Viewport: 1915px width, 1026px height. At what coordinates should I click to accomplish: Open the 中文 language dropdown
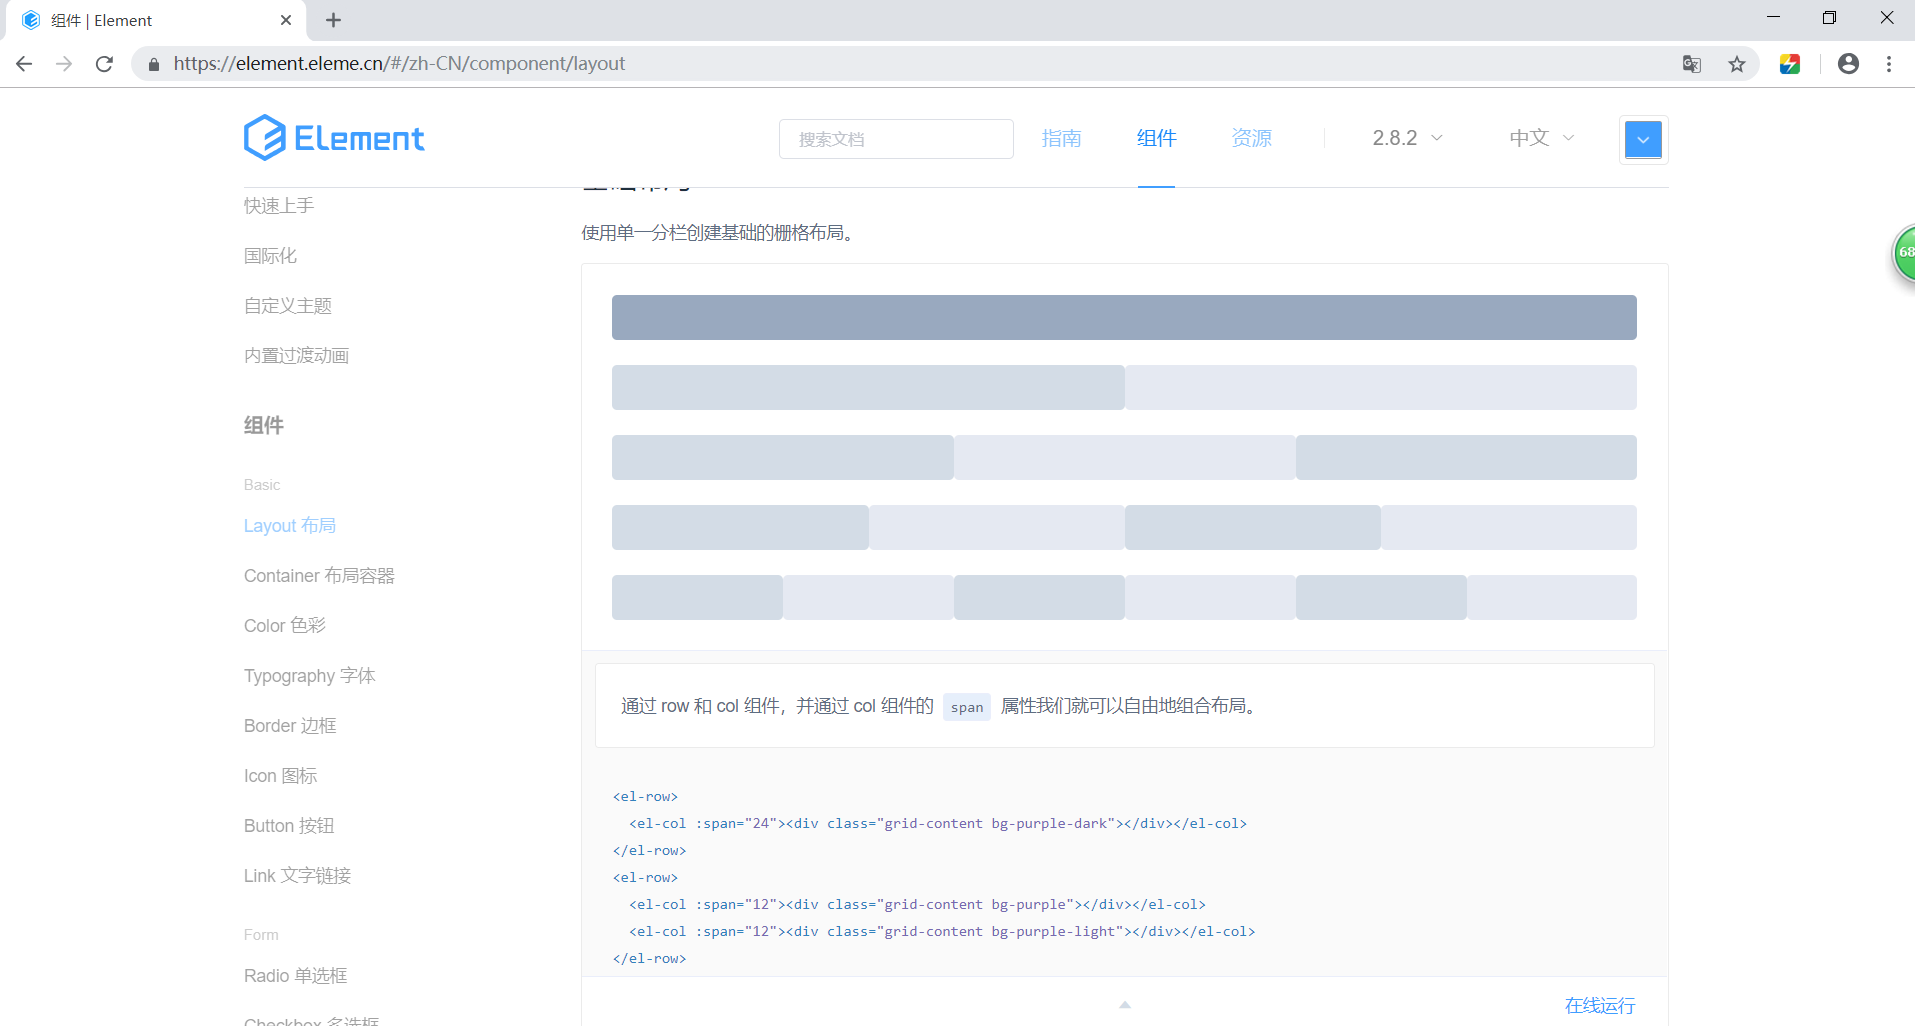1542,138
